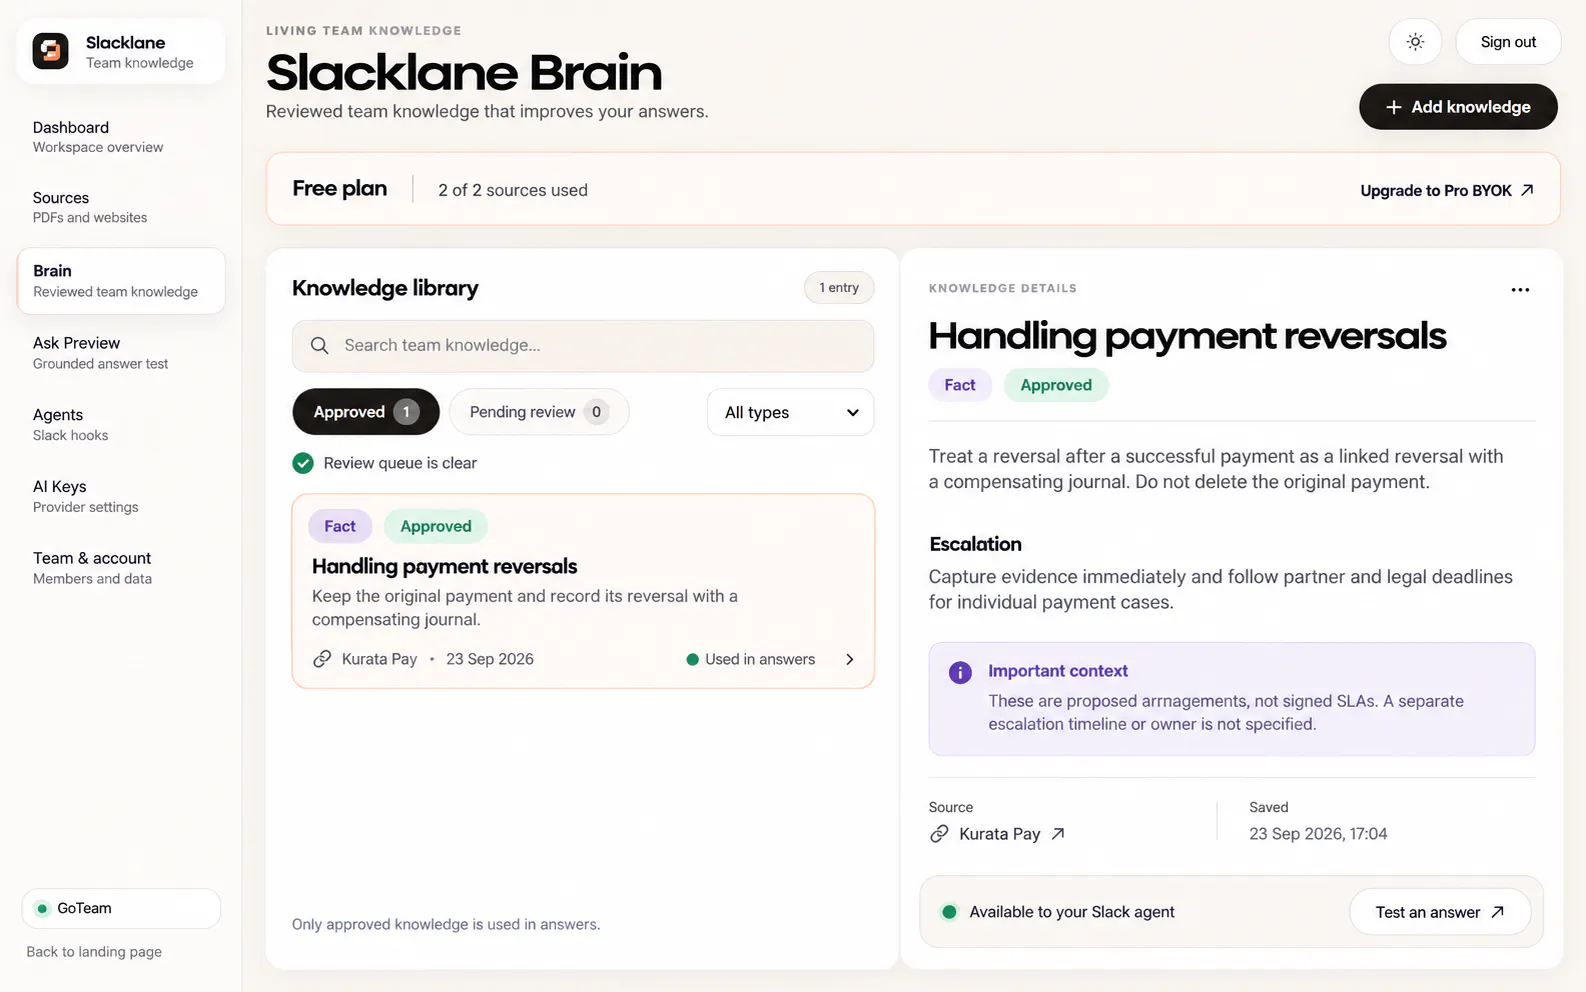Open the three-dot knowledge details menu

pos(1520,290)
